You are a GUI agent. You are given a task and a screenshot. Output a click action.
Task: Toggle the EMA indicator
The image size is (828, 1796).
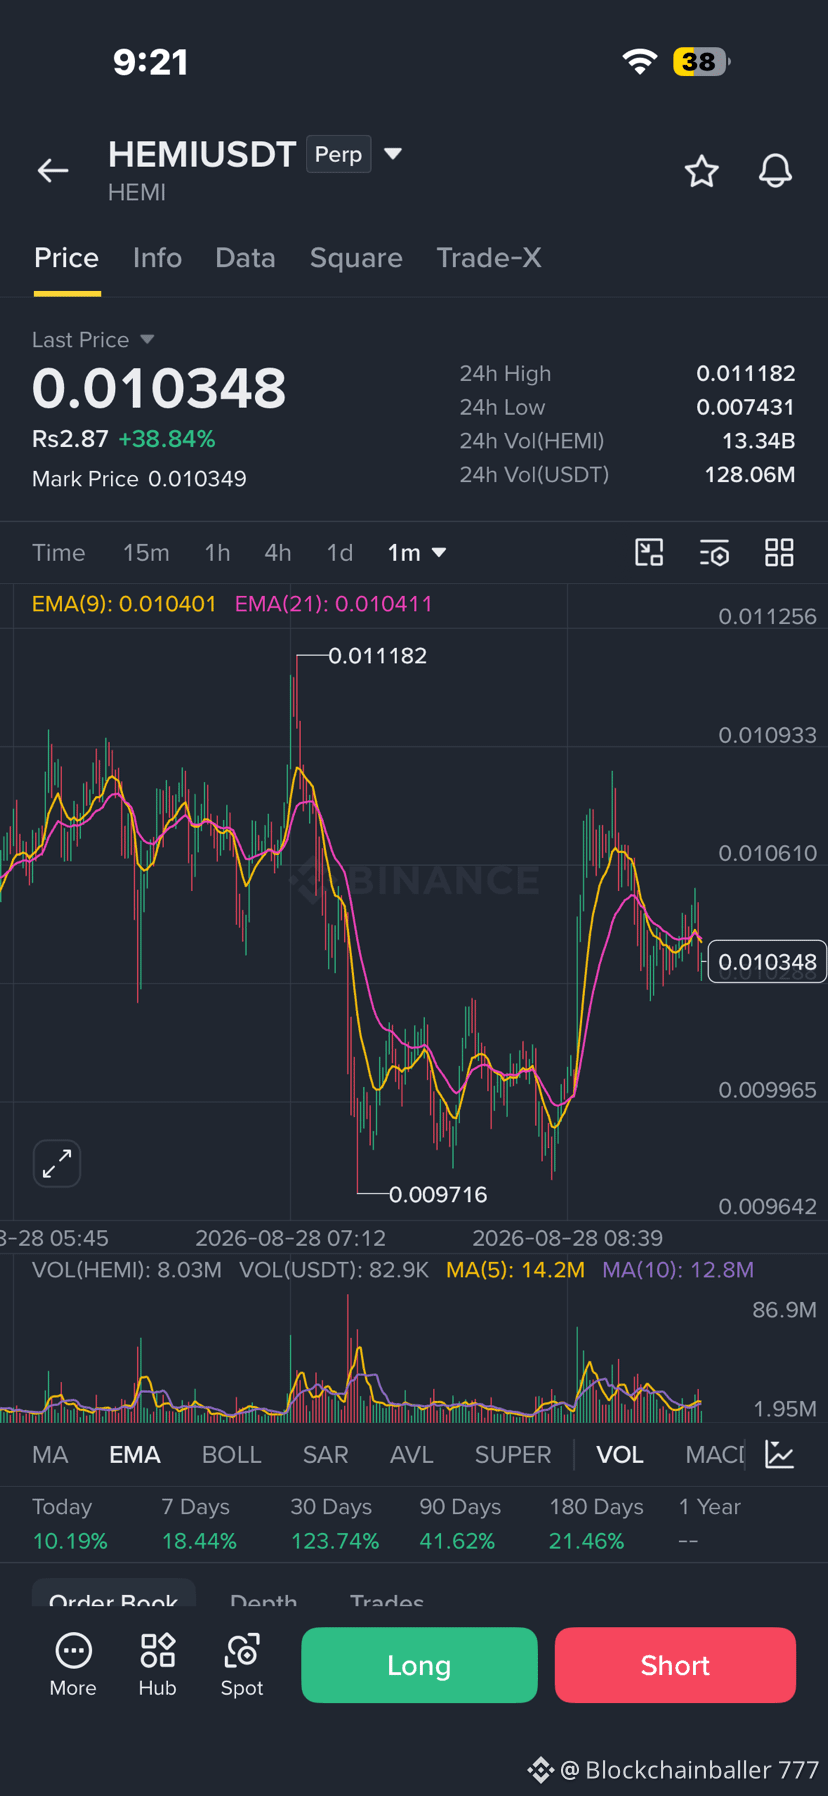[x=135, y=1455]
